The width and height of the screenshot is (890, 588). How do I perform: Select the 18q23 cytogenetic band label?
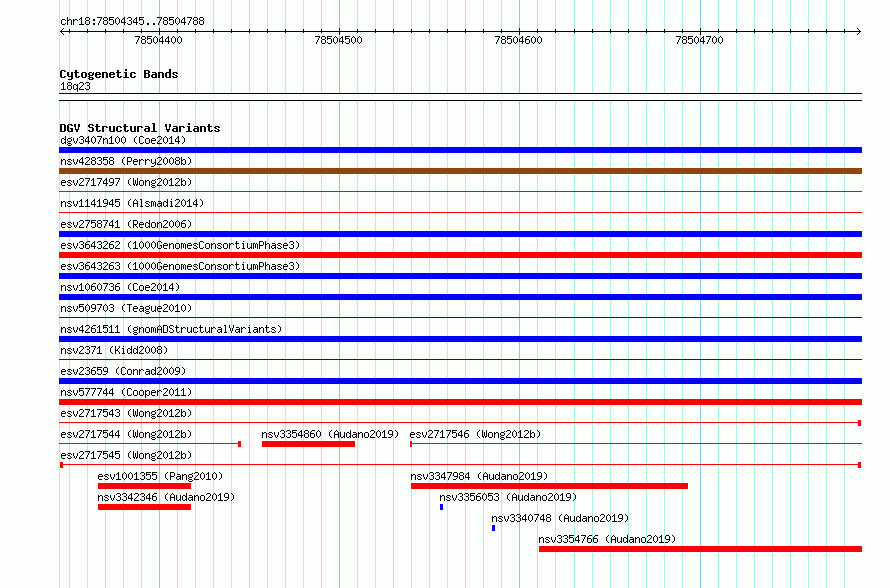(x=75, y=86)
